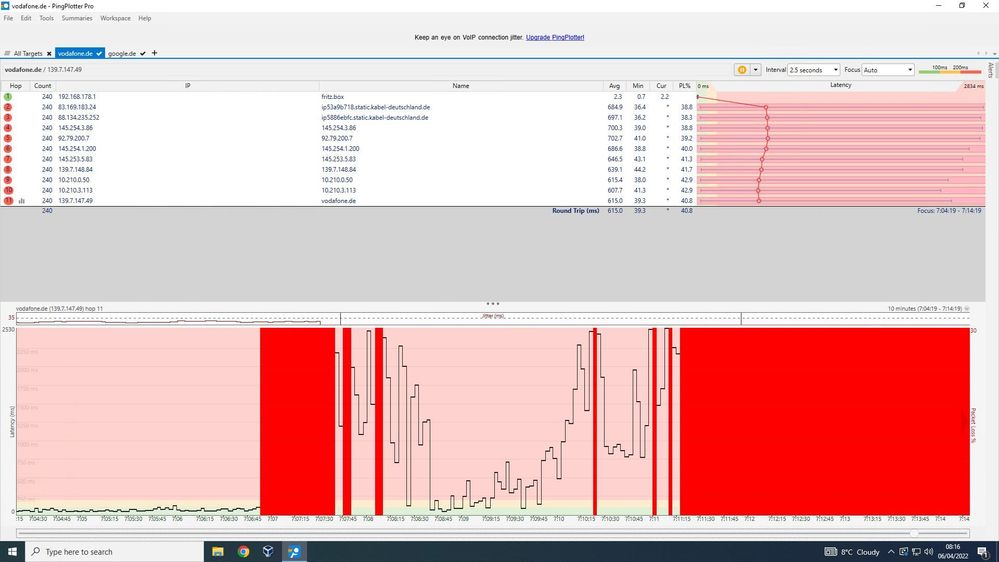The height and width of the screenshot is (562, 999).
Task: Select the red hop 2 circle icon
Action: coord(8,107)
